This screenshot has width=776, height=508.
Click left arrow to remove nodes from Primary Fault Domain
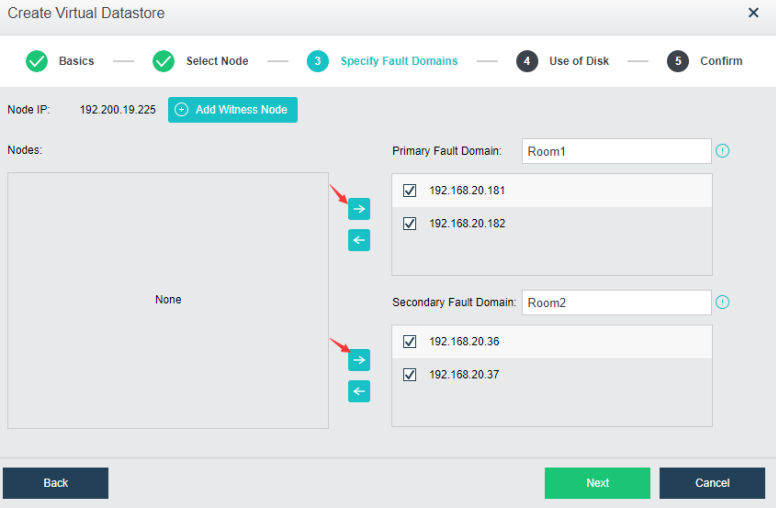point(359,240)
